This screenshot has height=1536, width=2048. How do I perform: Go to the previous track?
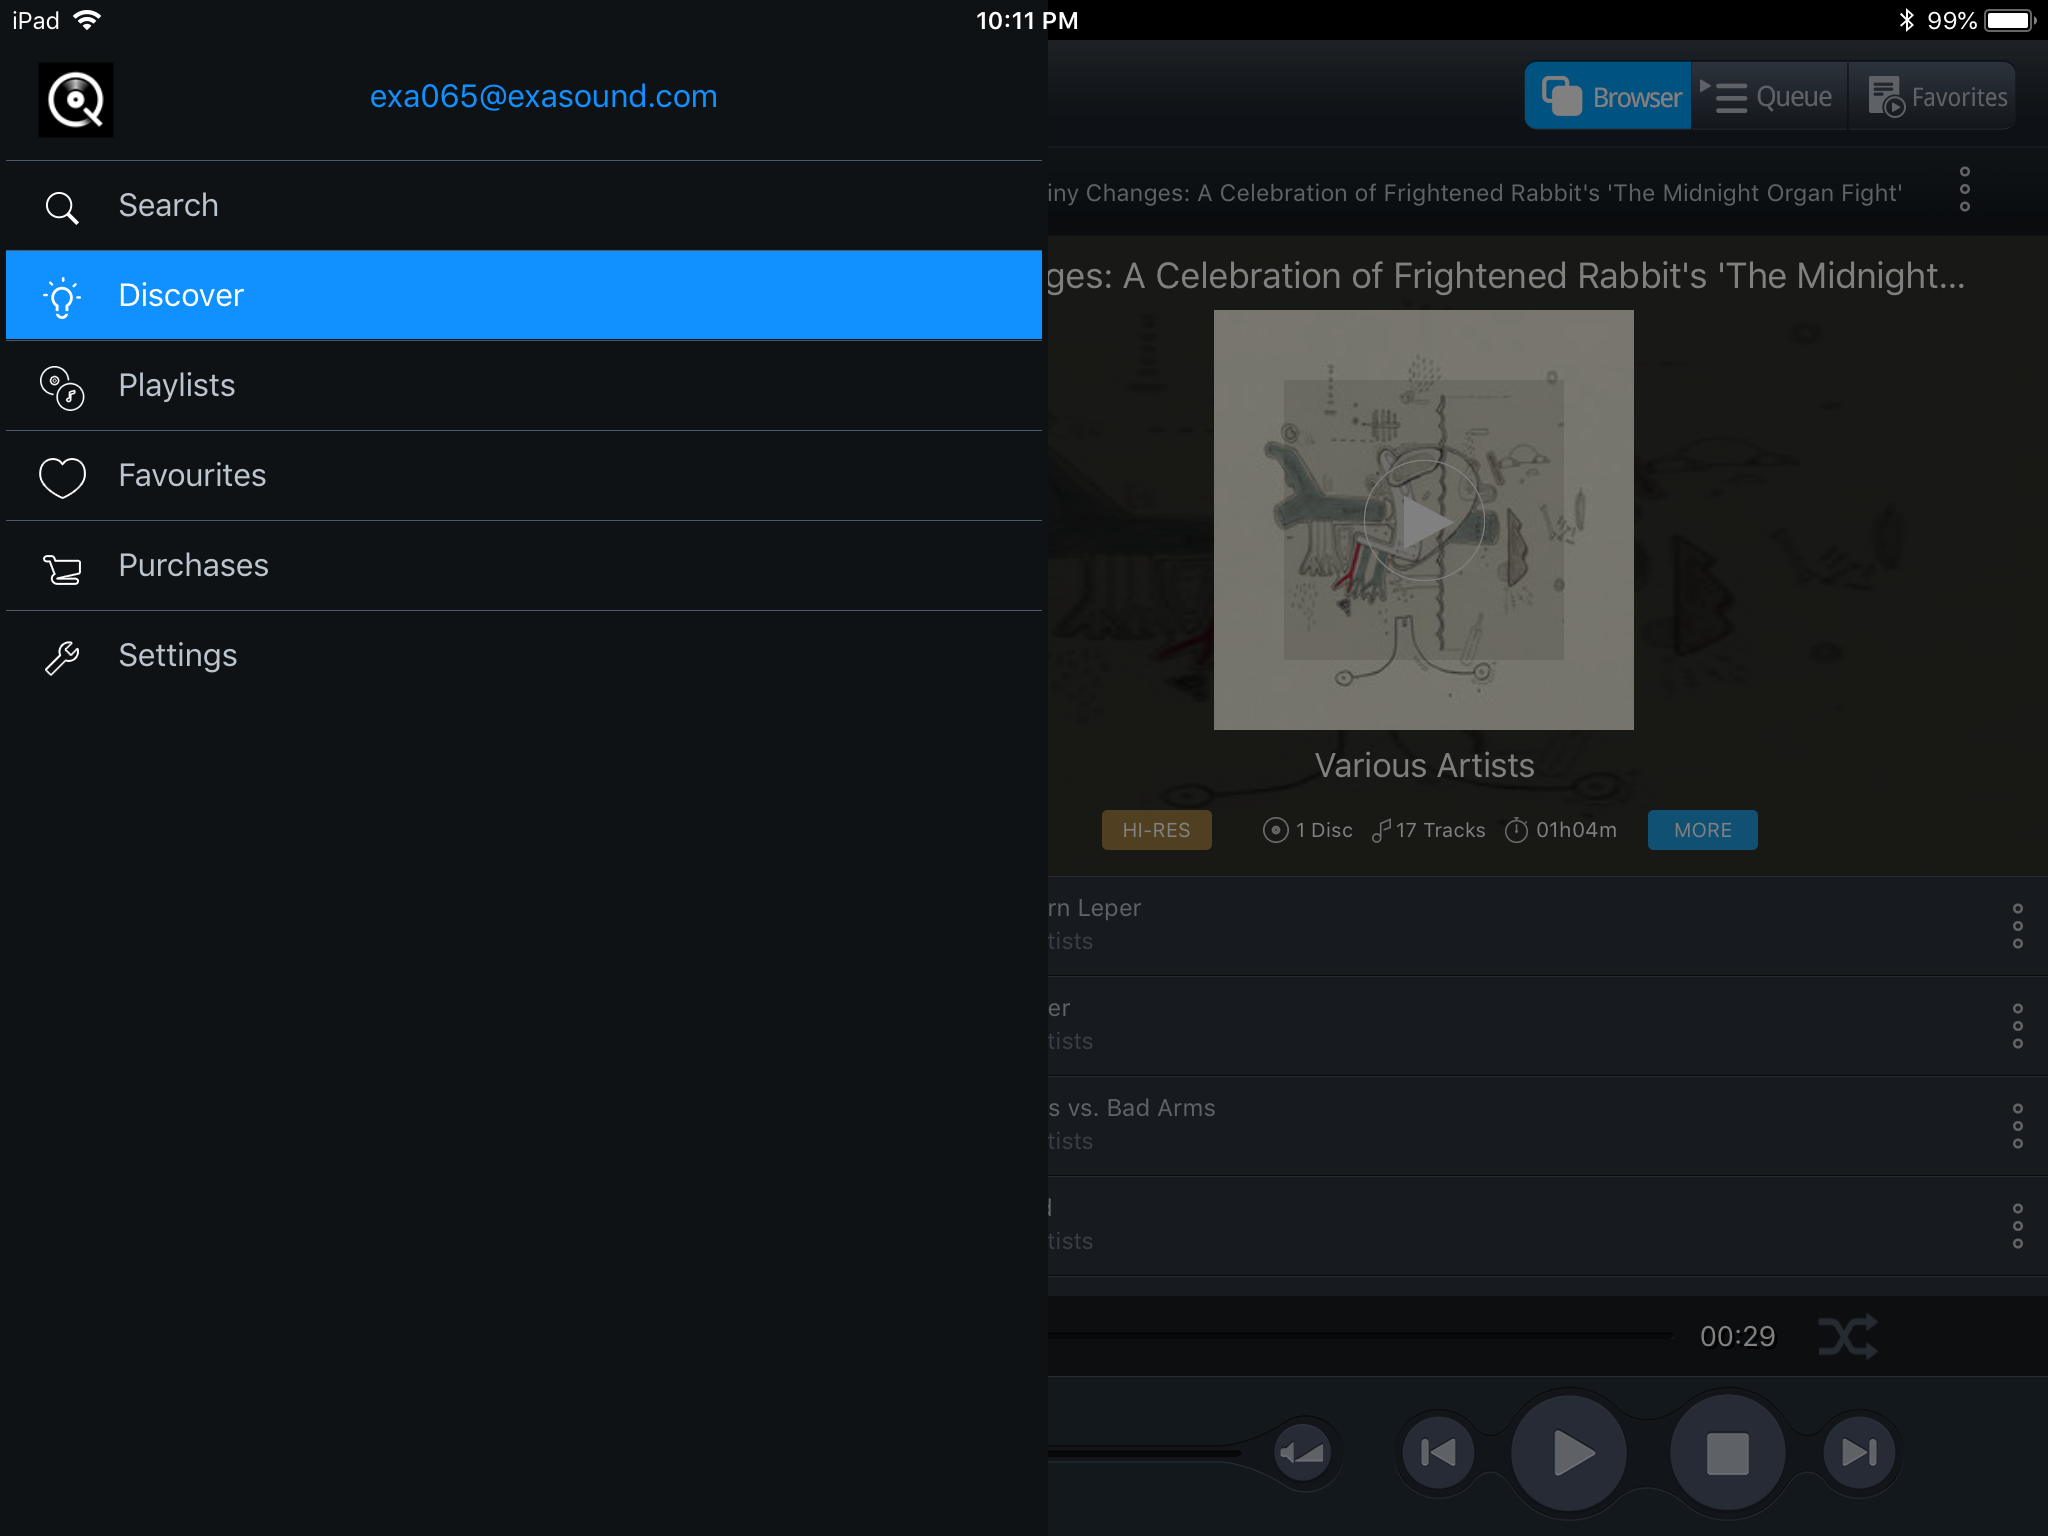click(1438, 1452)
